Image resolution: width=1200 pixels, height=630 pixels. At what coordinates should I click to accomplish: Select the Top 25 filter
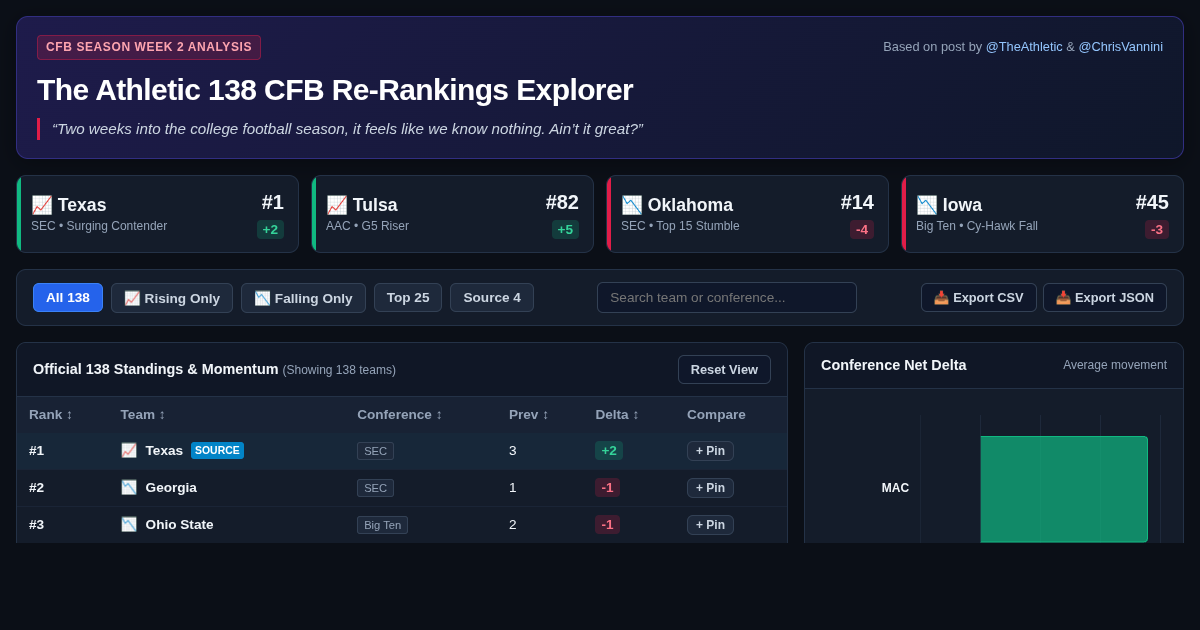[408, 297]
